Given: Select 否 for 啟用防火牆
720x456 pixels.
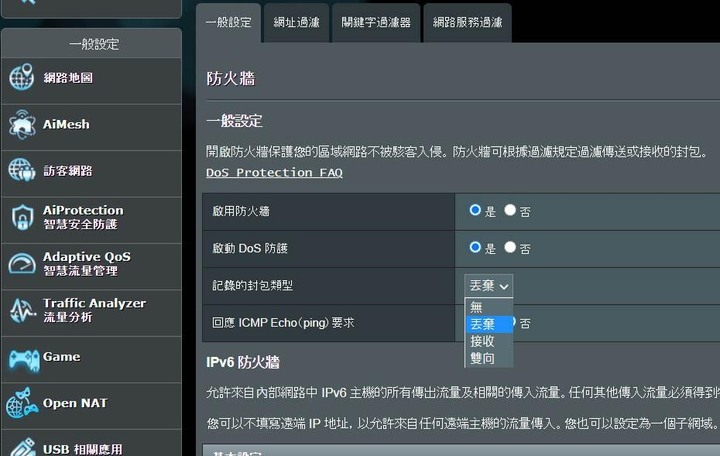Looking at the screenshot, I should pyautogui.click(x=510, y=210).
